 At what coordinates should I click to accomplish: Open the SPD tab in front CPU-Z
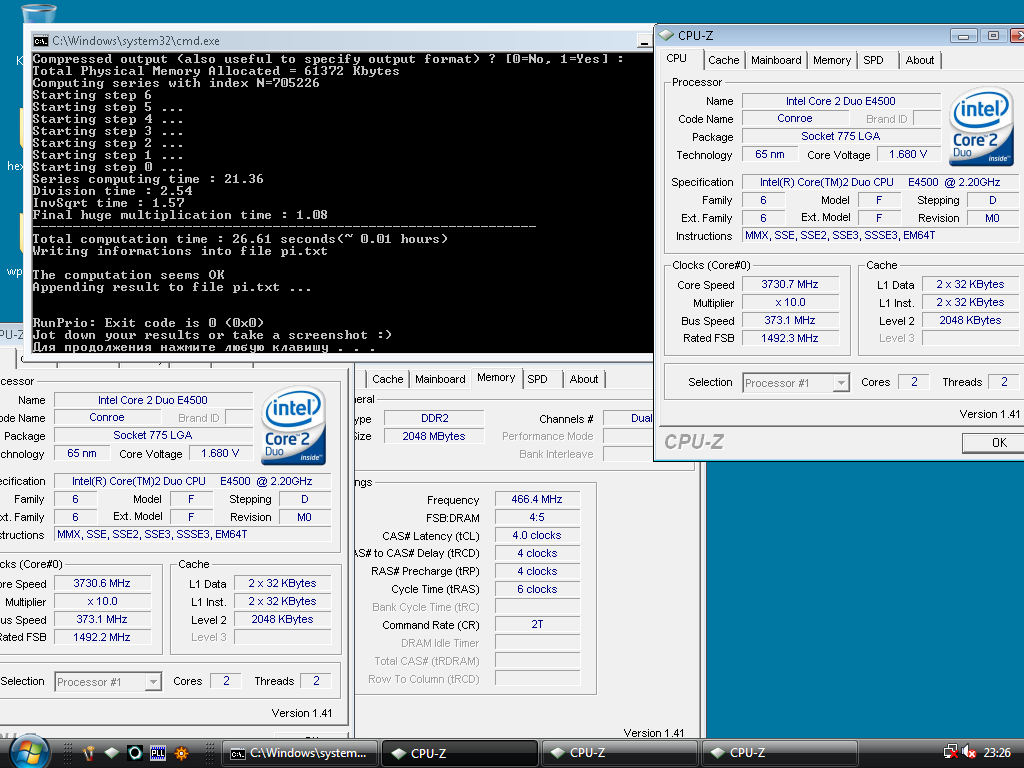[874, 60]
